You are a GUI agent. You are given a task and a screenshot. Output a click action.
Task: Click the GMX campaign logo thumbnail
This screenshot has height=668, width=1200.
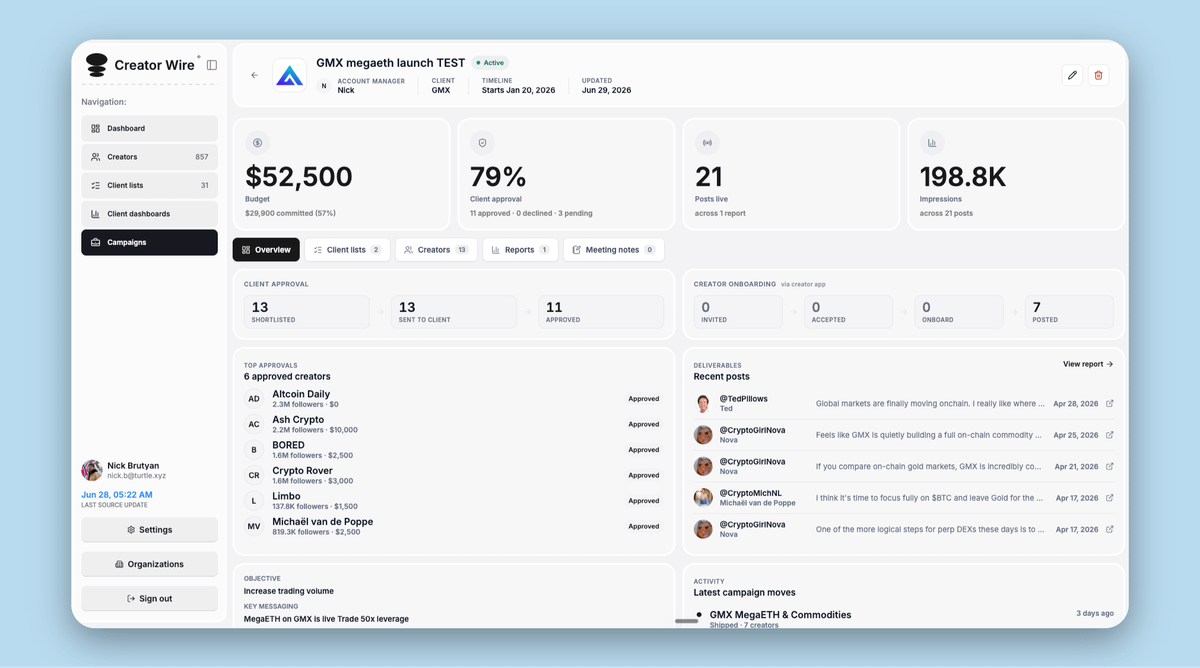click(290, 75)
